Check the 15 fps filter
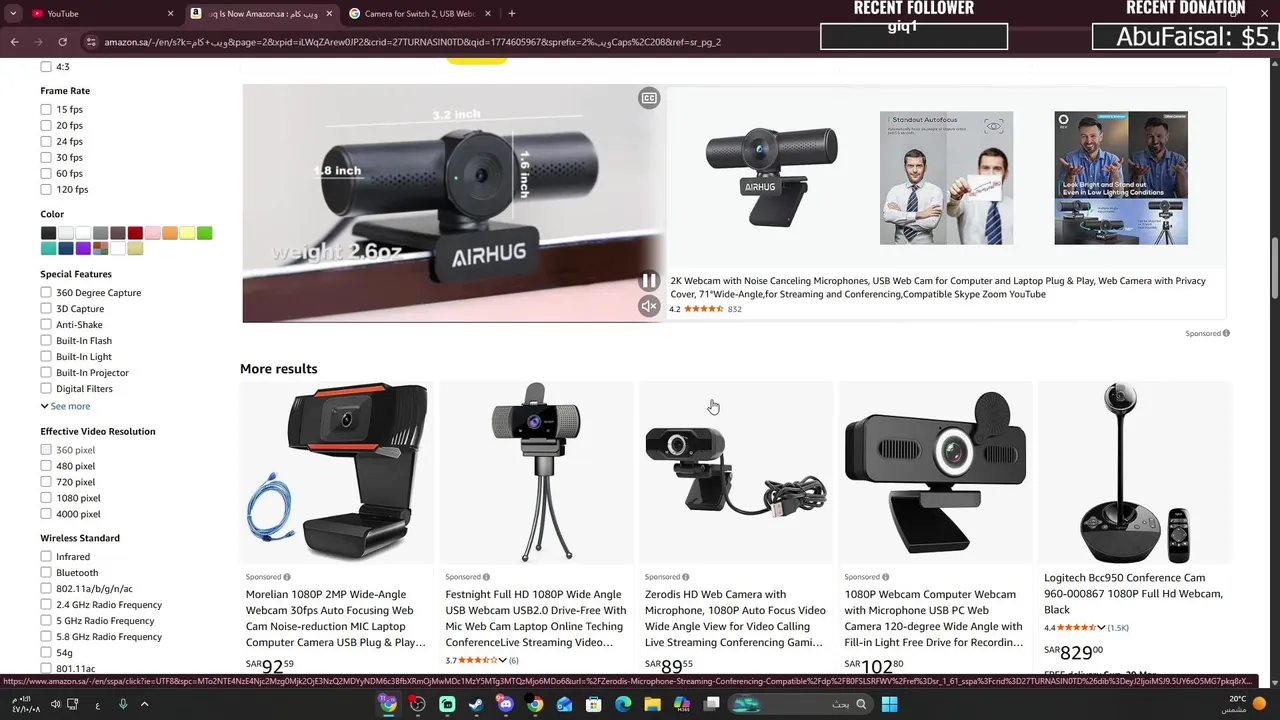This screenshot has width=1280, height=720. [x=46, y=109]
